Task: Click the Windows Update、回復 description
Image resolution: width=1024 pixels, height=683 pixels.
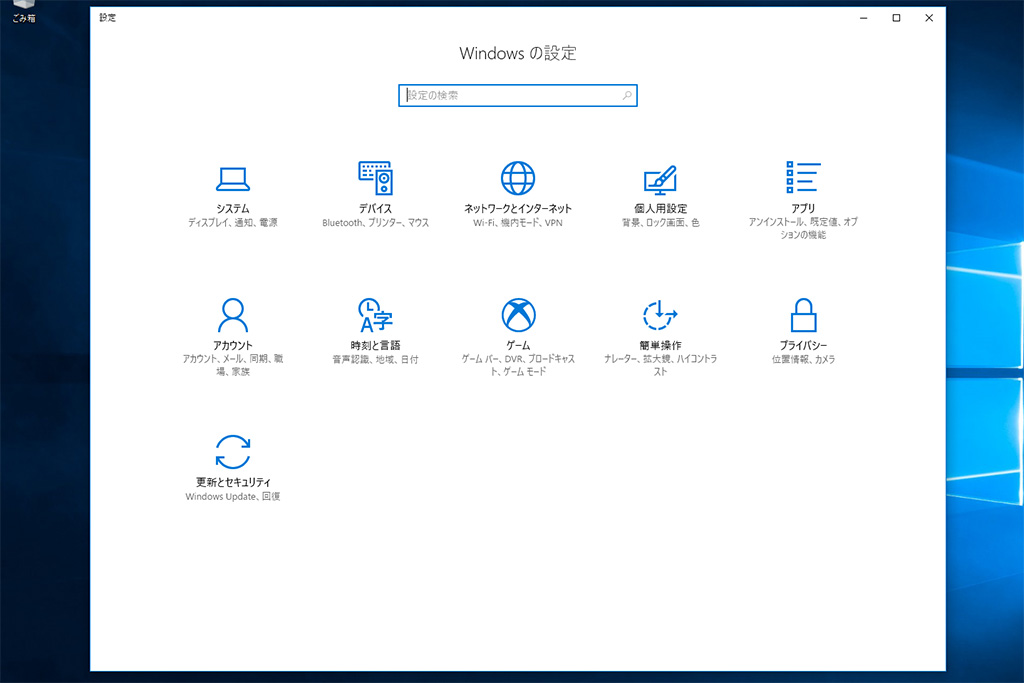Action: [x=232, y=496]
